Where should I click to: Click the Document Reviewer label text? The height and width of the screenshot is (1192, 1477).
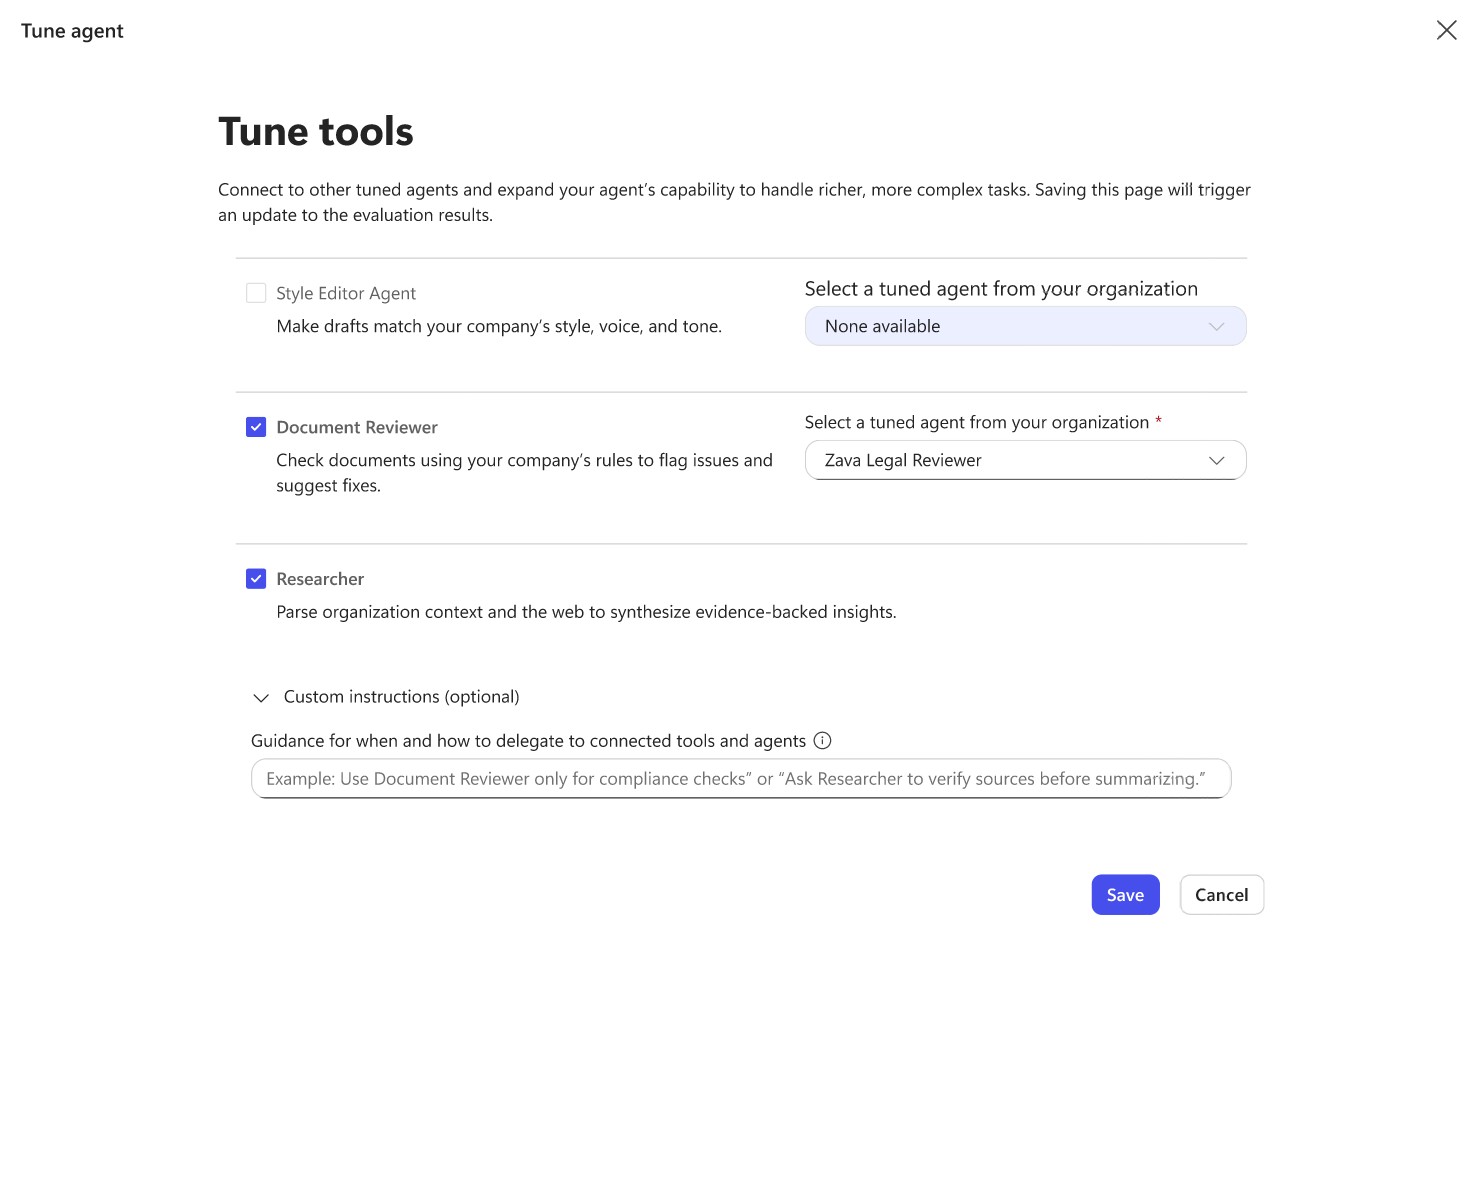pyautogui.click(x=357, y=427)
